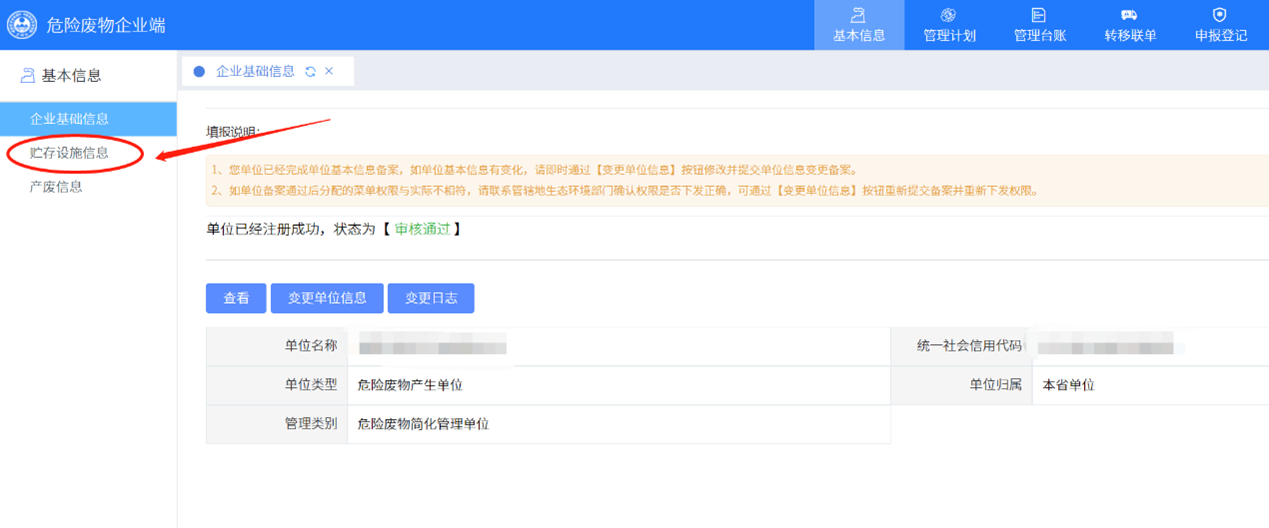
Task: Select 企业基础信息 in the sidebar
Action: pyautogui.click(x=70, y=119)
